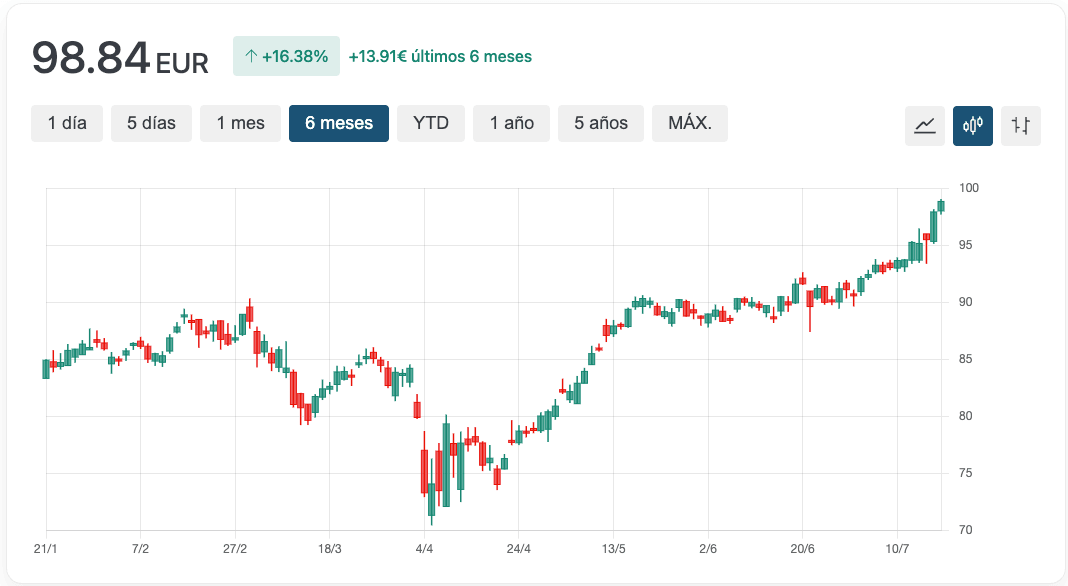Switch to the OHLC bar chart icon

[x=1021, y=126]
